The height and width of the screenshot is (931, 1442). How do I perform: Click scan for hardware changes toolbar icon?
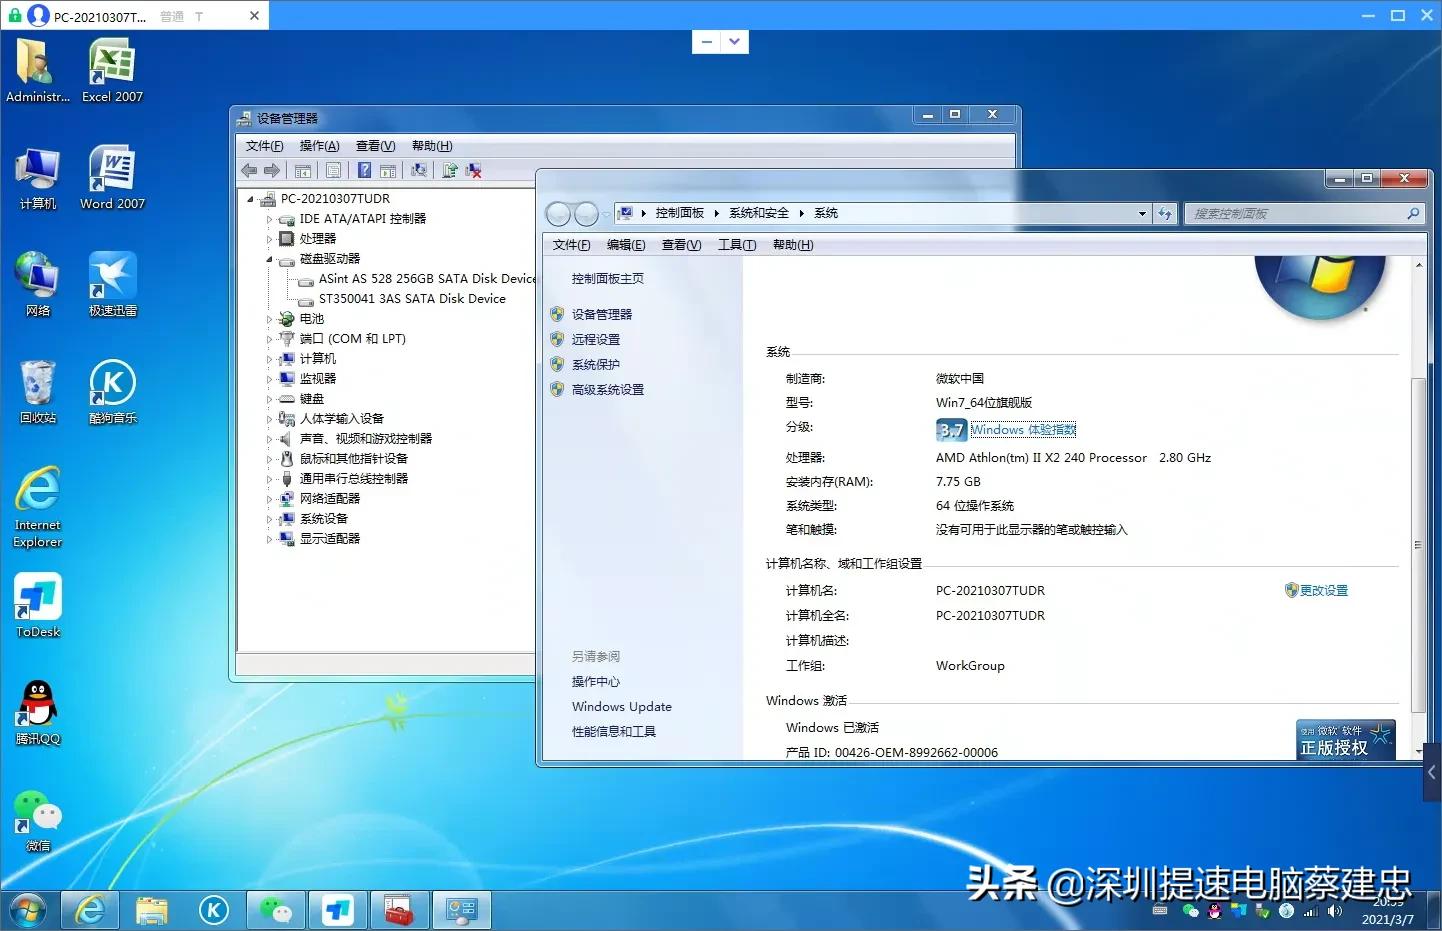[x=419, y=171]
